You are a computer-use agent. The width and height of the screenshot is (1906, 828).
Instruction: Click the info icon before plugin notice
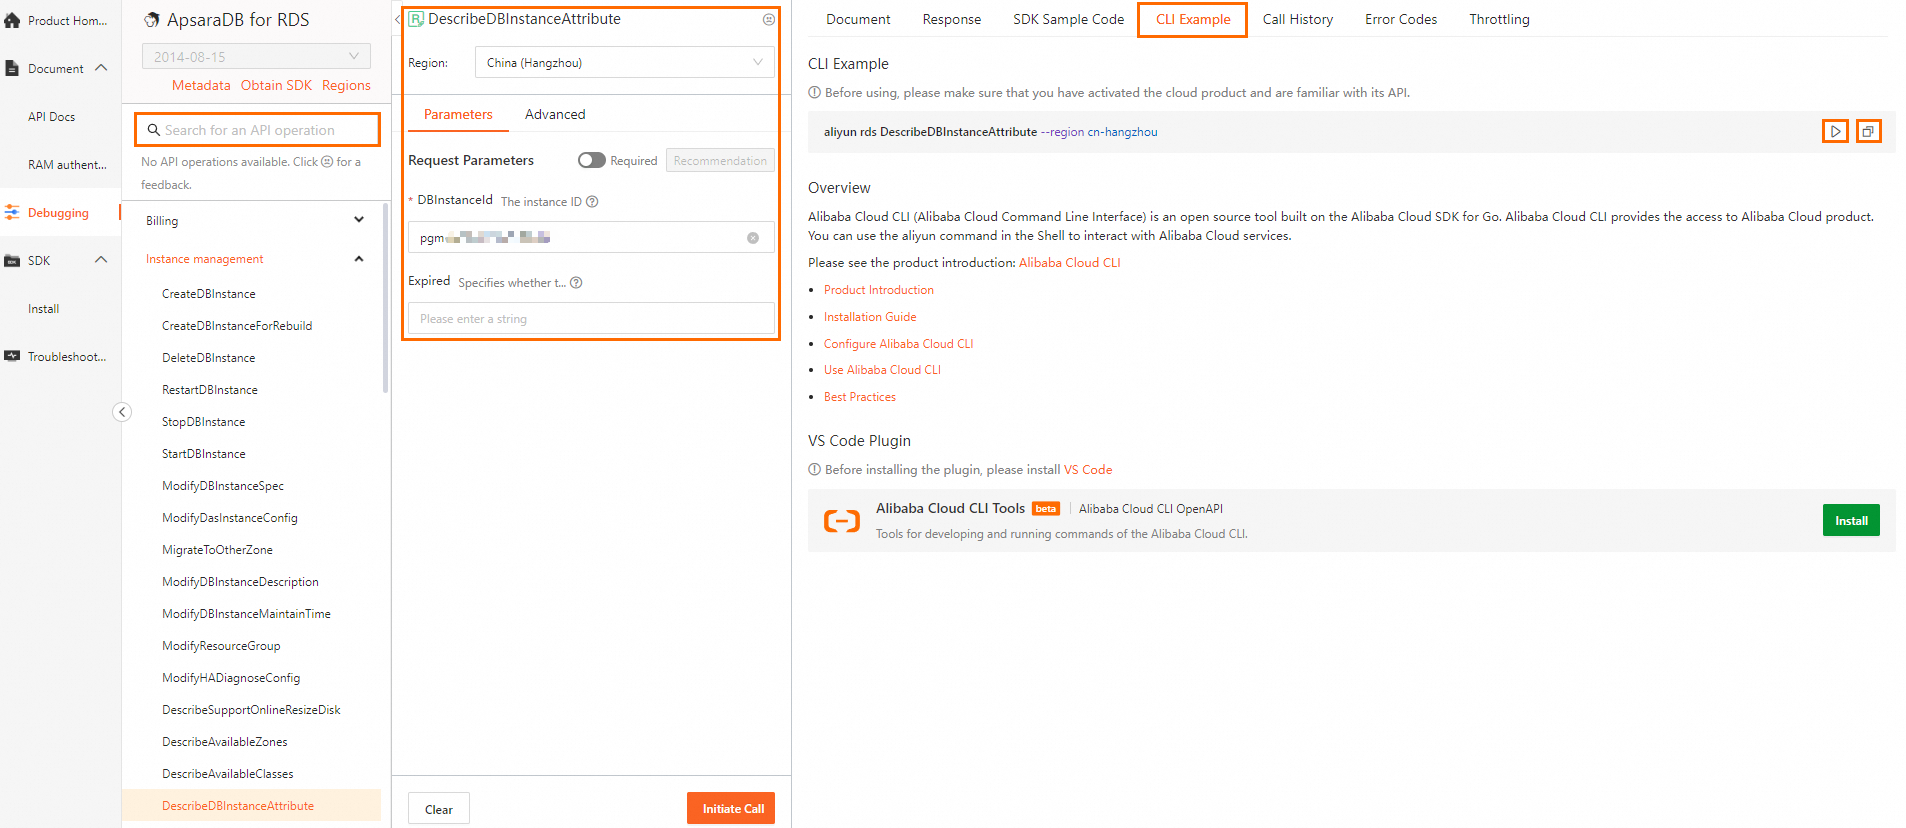(814, 469)
